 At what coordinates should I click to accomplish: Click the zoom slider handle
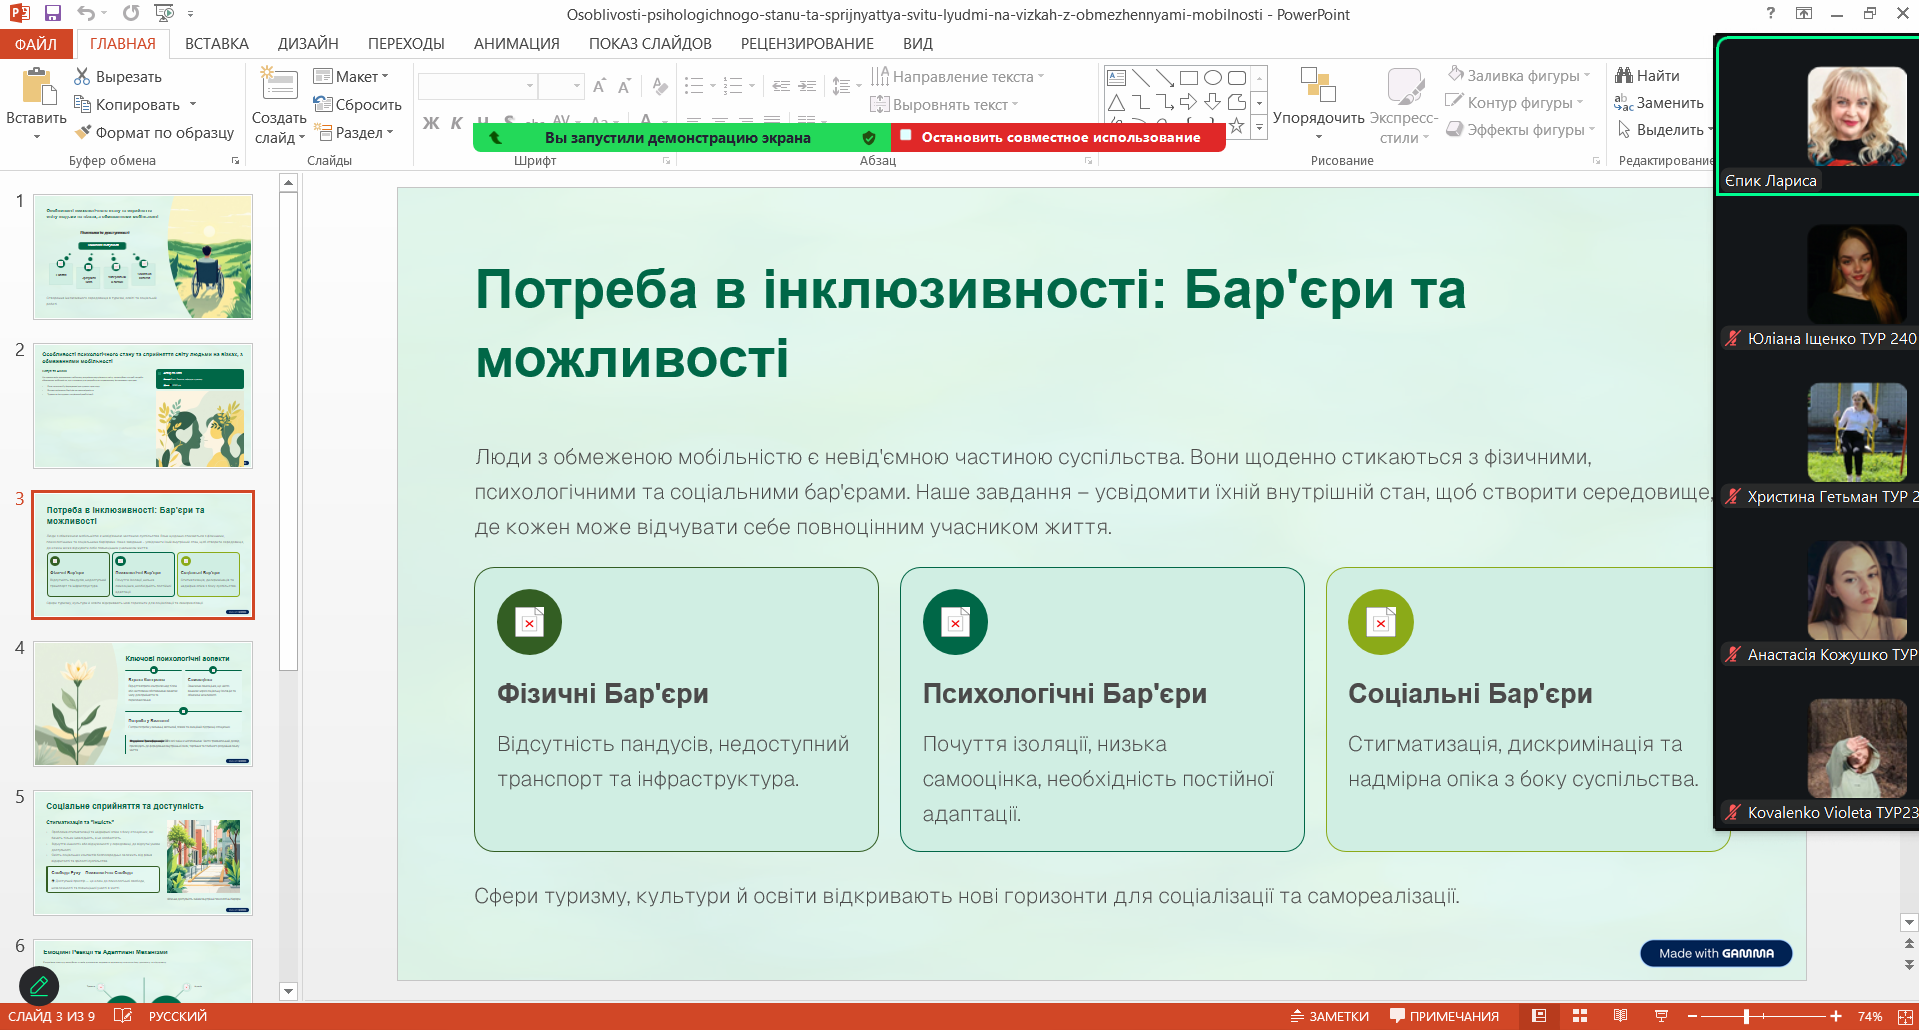pos(1746,1016)
